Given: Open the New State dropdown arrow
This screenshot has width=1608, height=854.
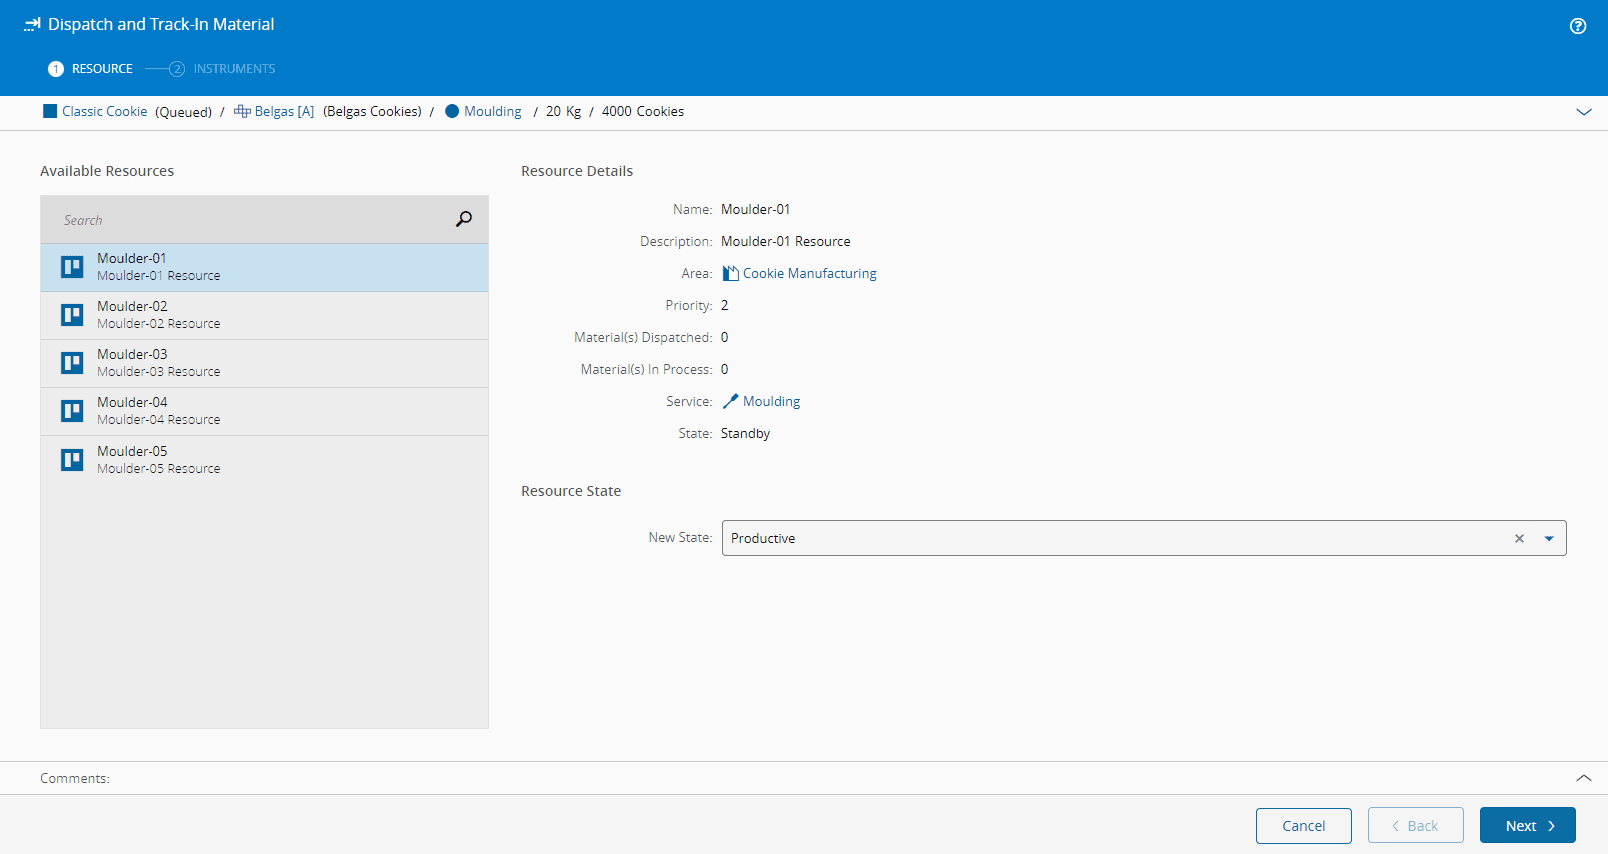Looking at the screenshot, I should coord(1549,538).
